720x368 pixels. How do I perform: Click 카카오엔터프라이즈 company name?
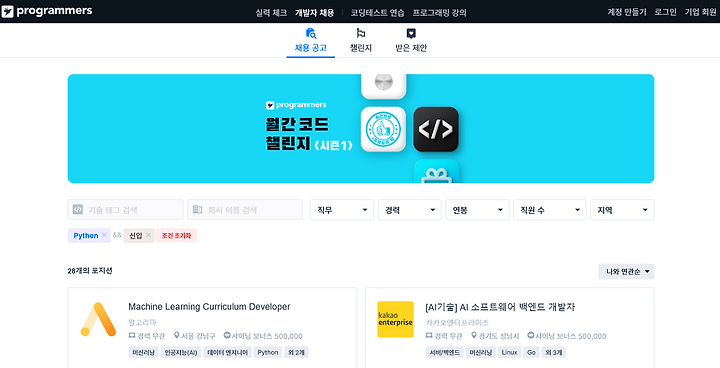coord(457,323)
